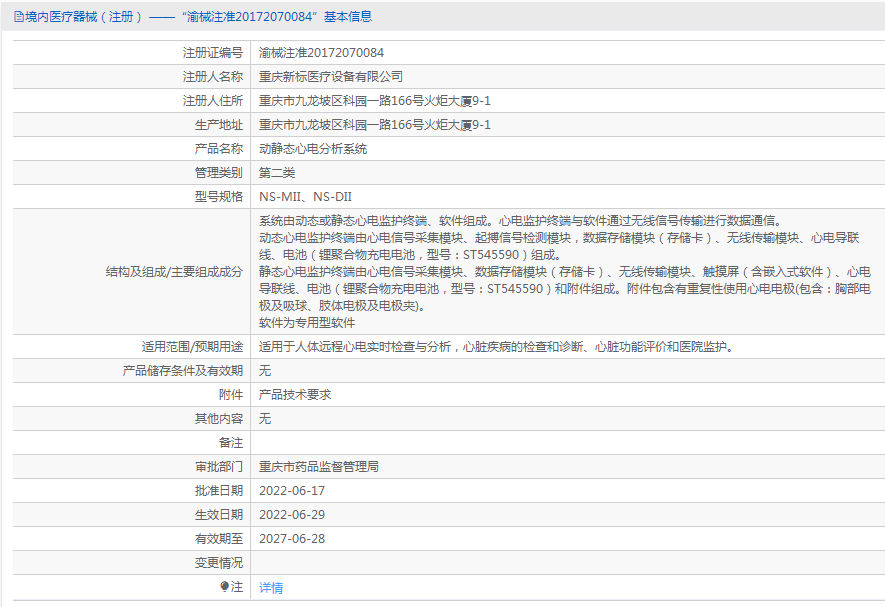The width and height of the screenshot is (885, 607).
Task: Click the 结构及组成/主要组成成分 label
Action: (174, 272)
